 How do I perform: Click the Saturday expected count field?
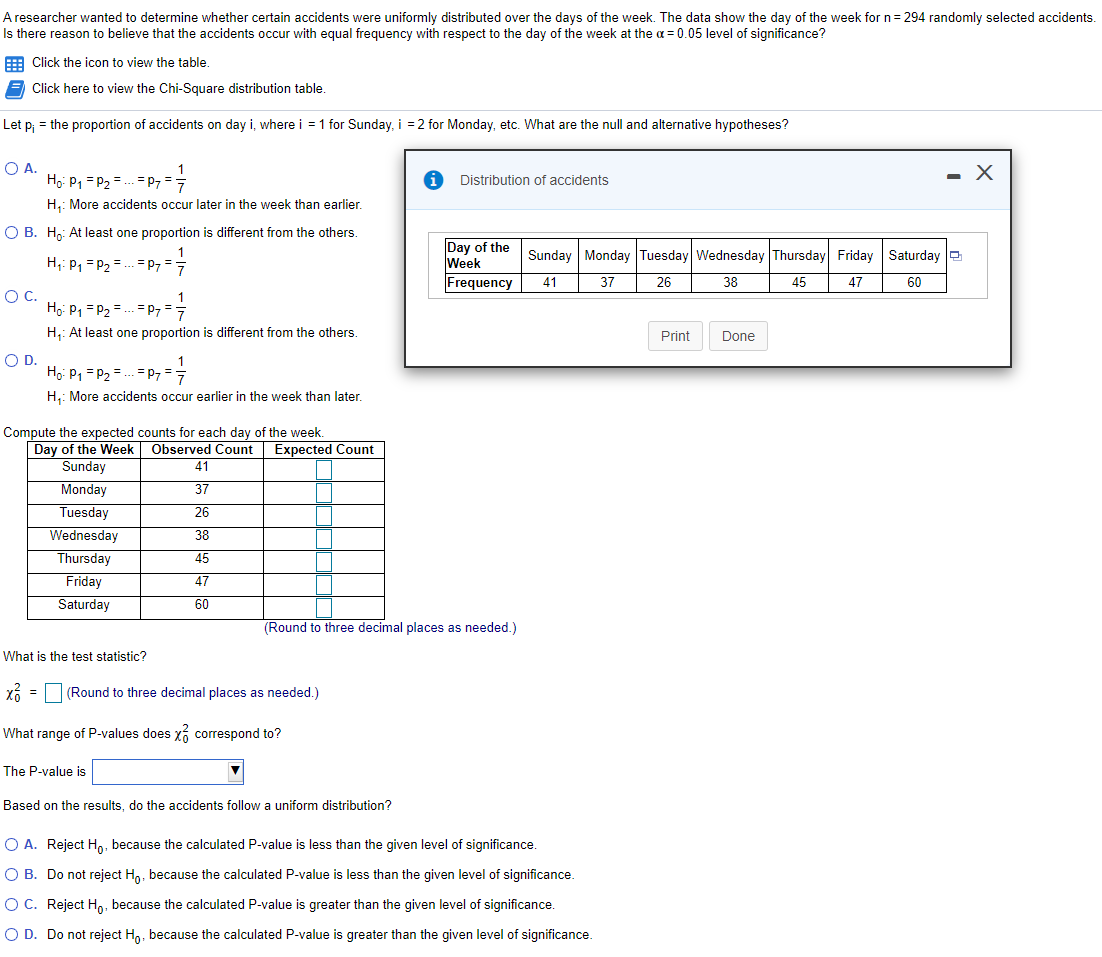pos(322,605)
